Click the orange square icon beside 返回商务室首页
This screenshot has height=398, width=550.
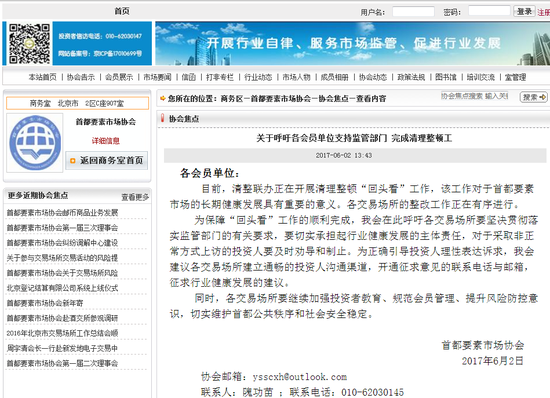pos(73,161)
